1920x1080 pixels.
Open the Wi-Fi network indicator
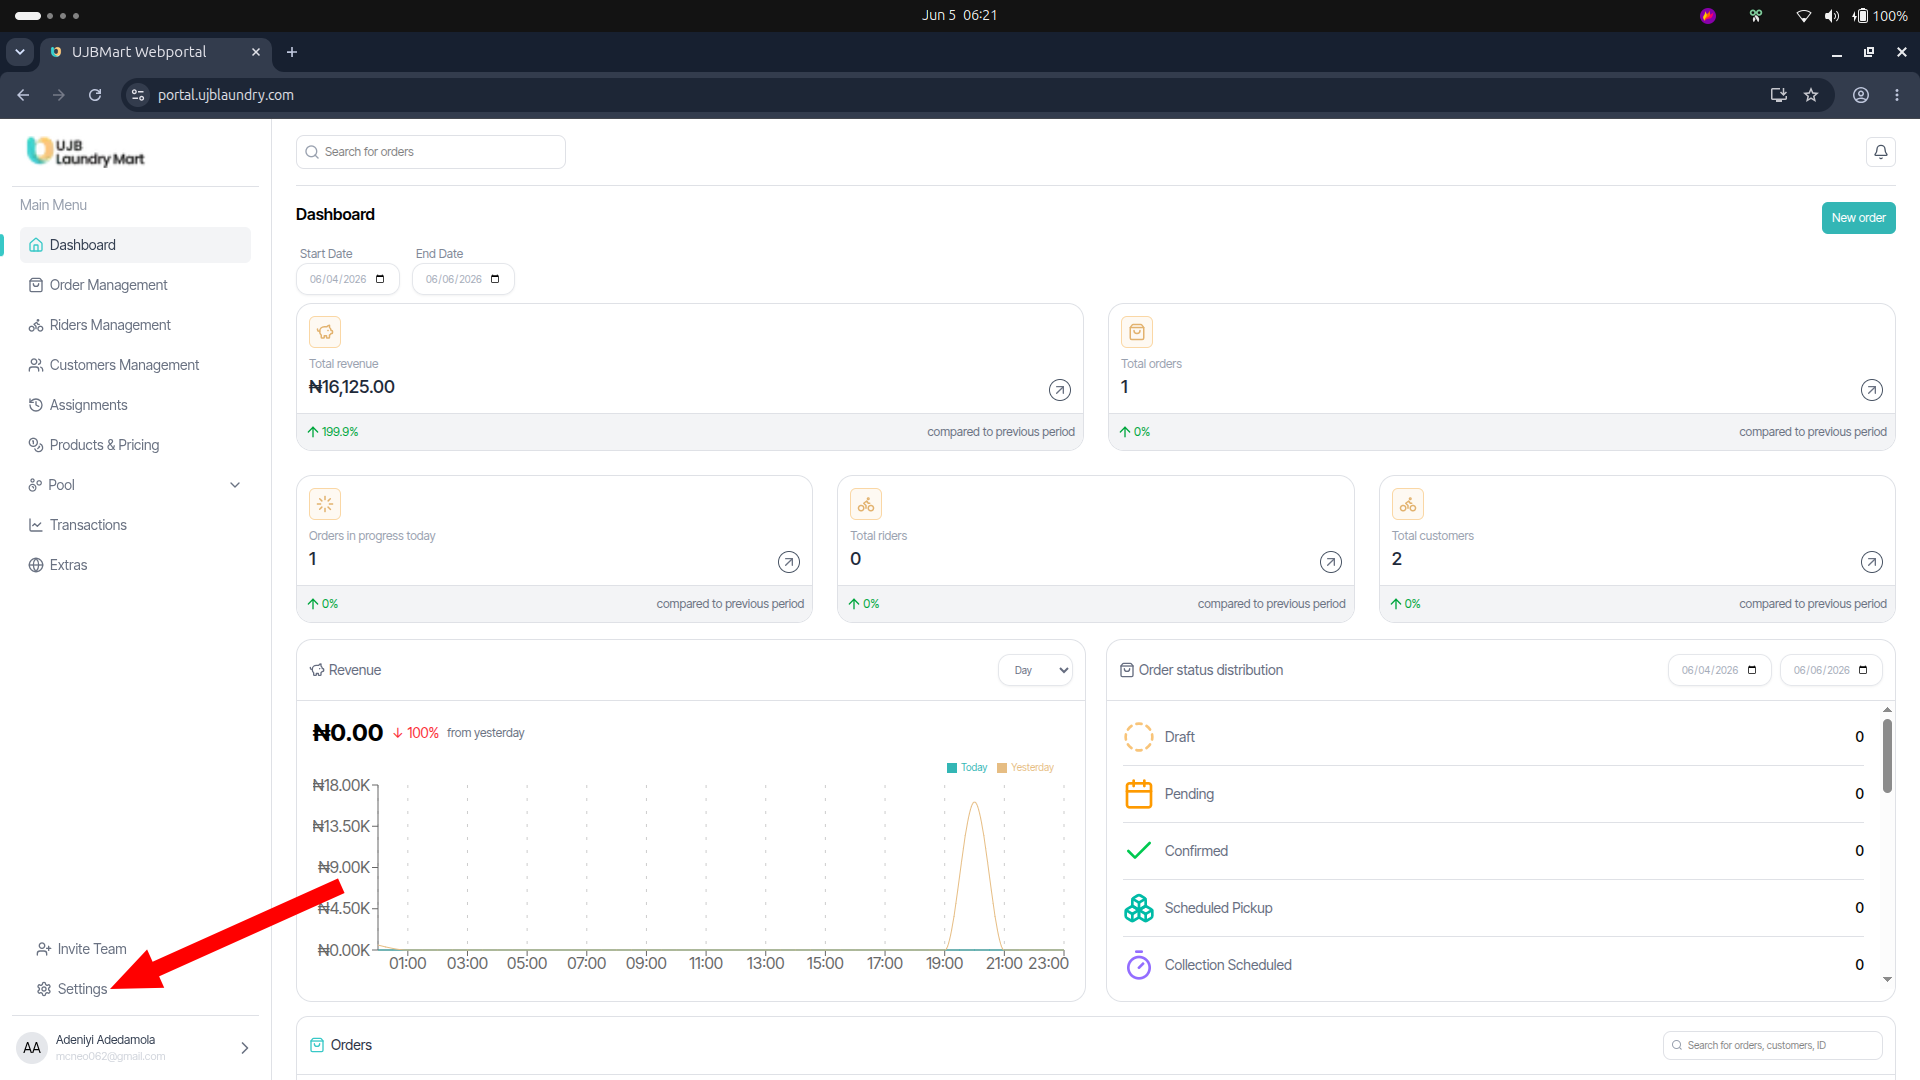click(1804, 16)
